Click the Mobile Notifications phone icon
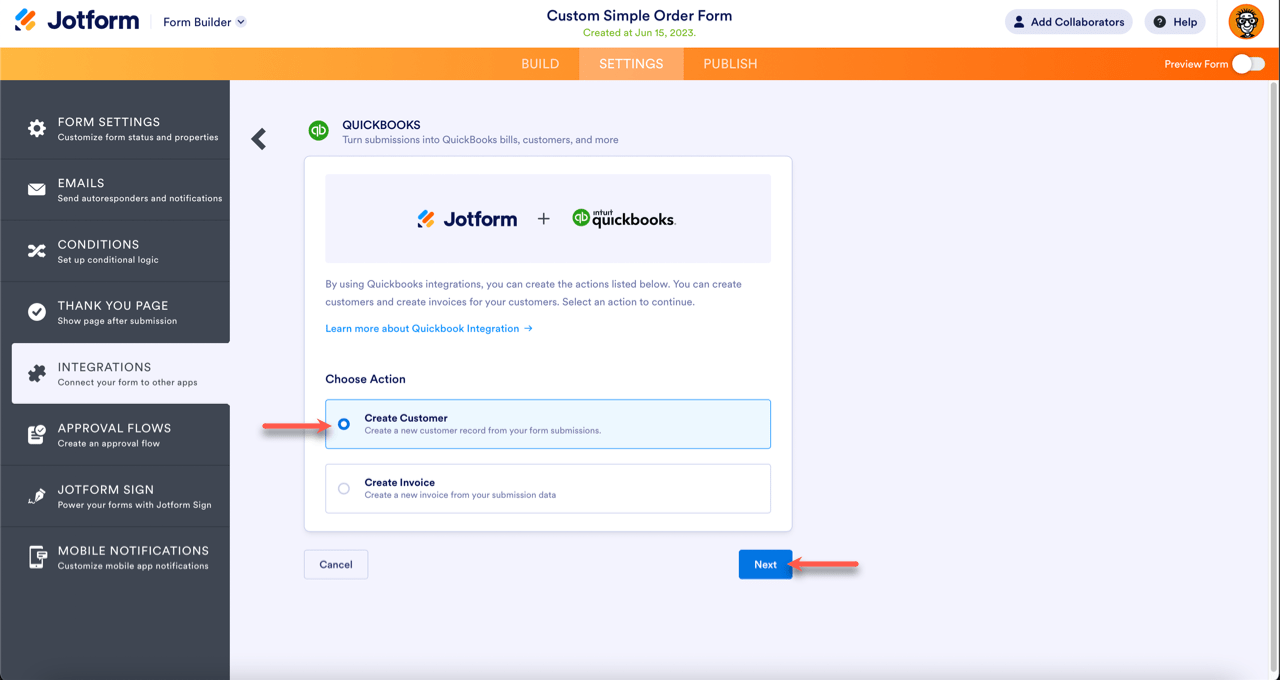 click(x=37, y=557)
